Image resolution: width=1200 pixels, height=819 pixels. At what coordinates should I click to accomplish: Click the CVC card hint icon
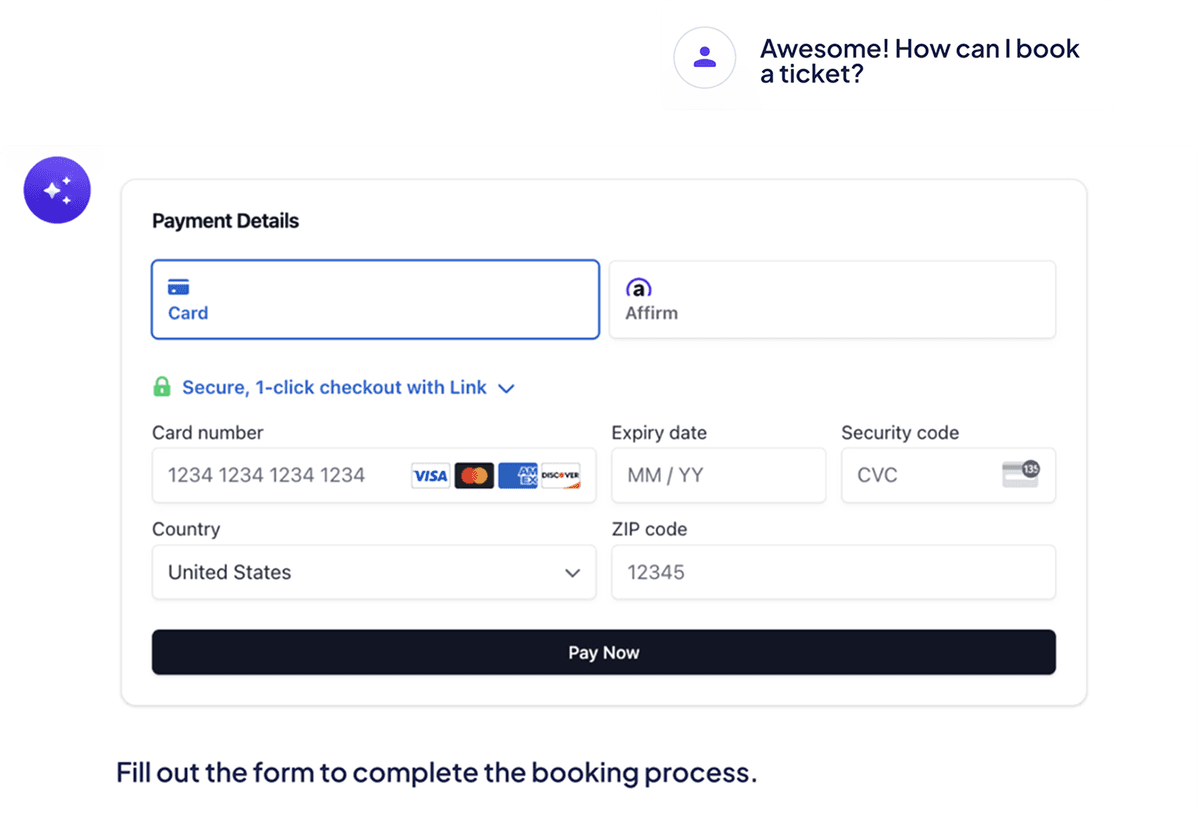coord(1021,474)
